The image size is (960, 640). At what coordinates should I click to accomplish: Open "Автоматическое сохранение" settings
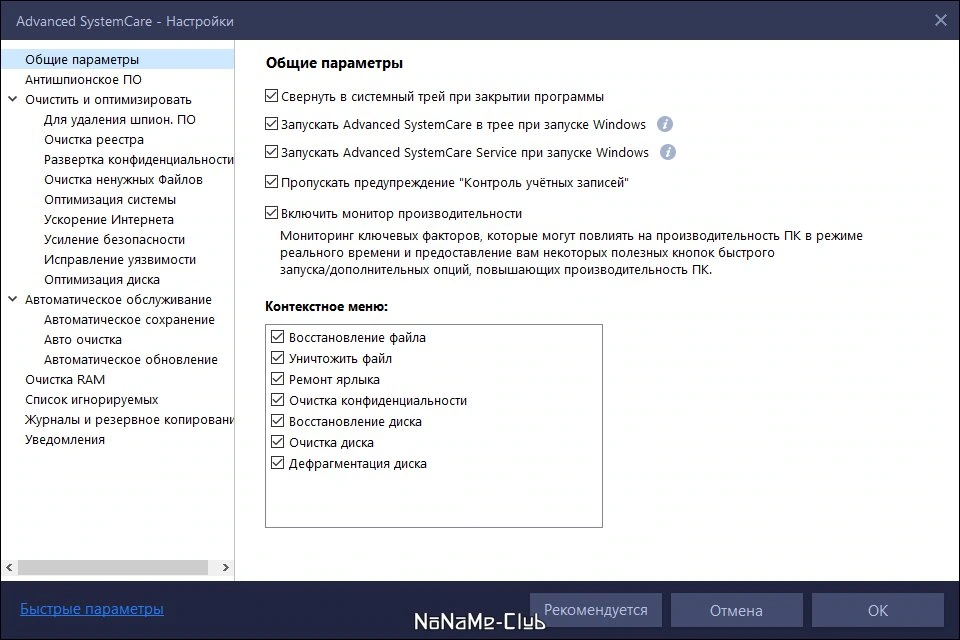point(129,320)
